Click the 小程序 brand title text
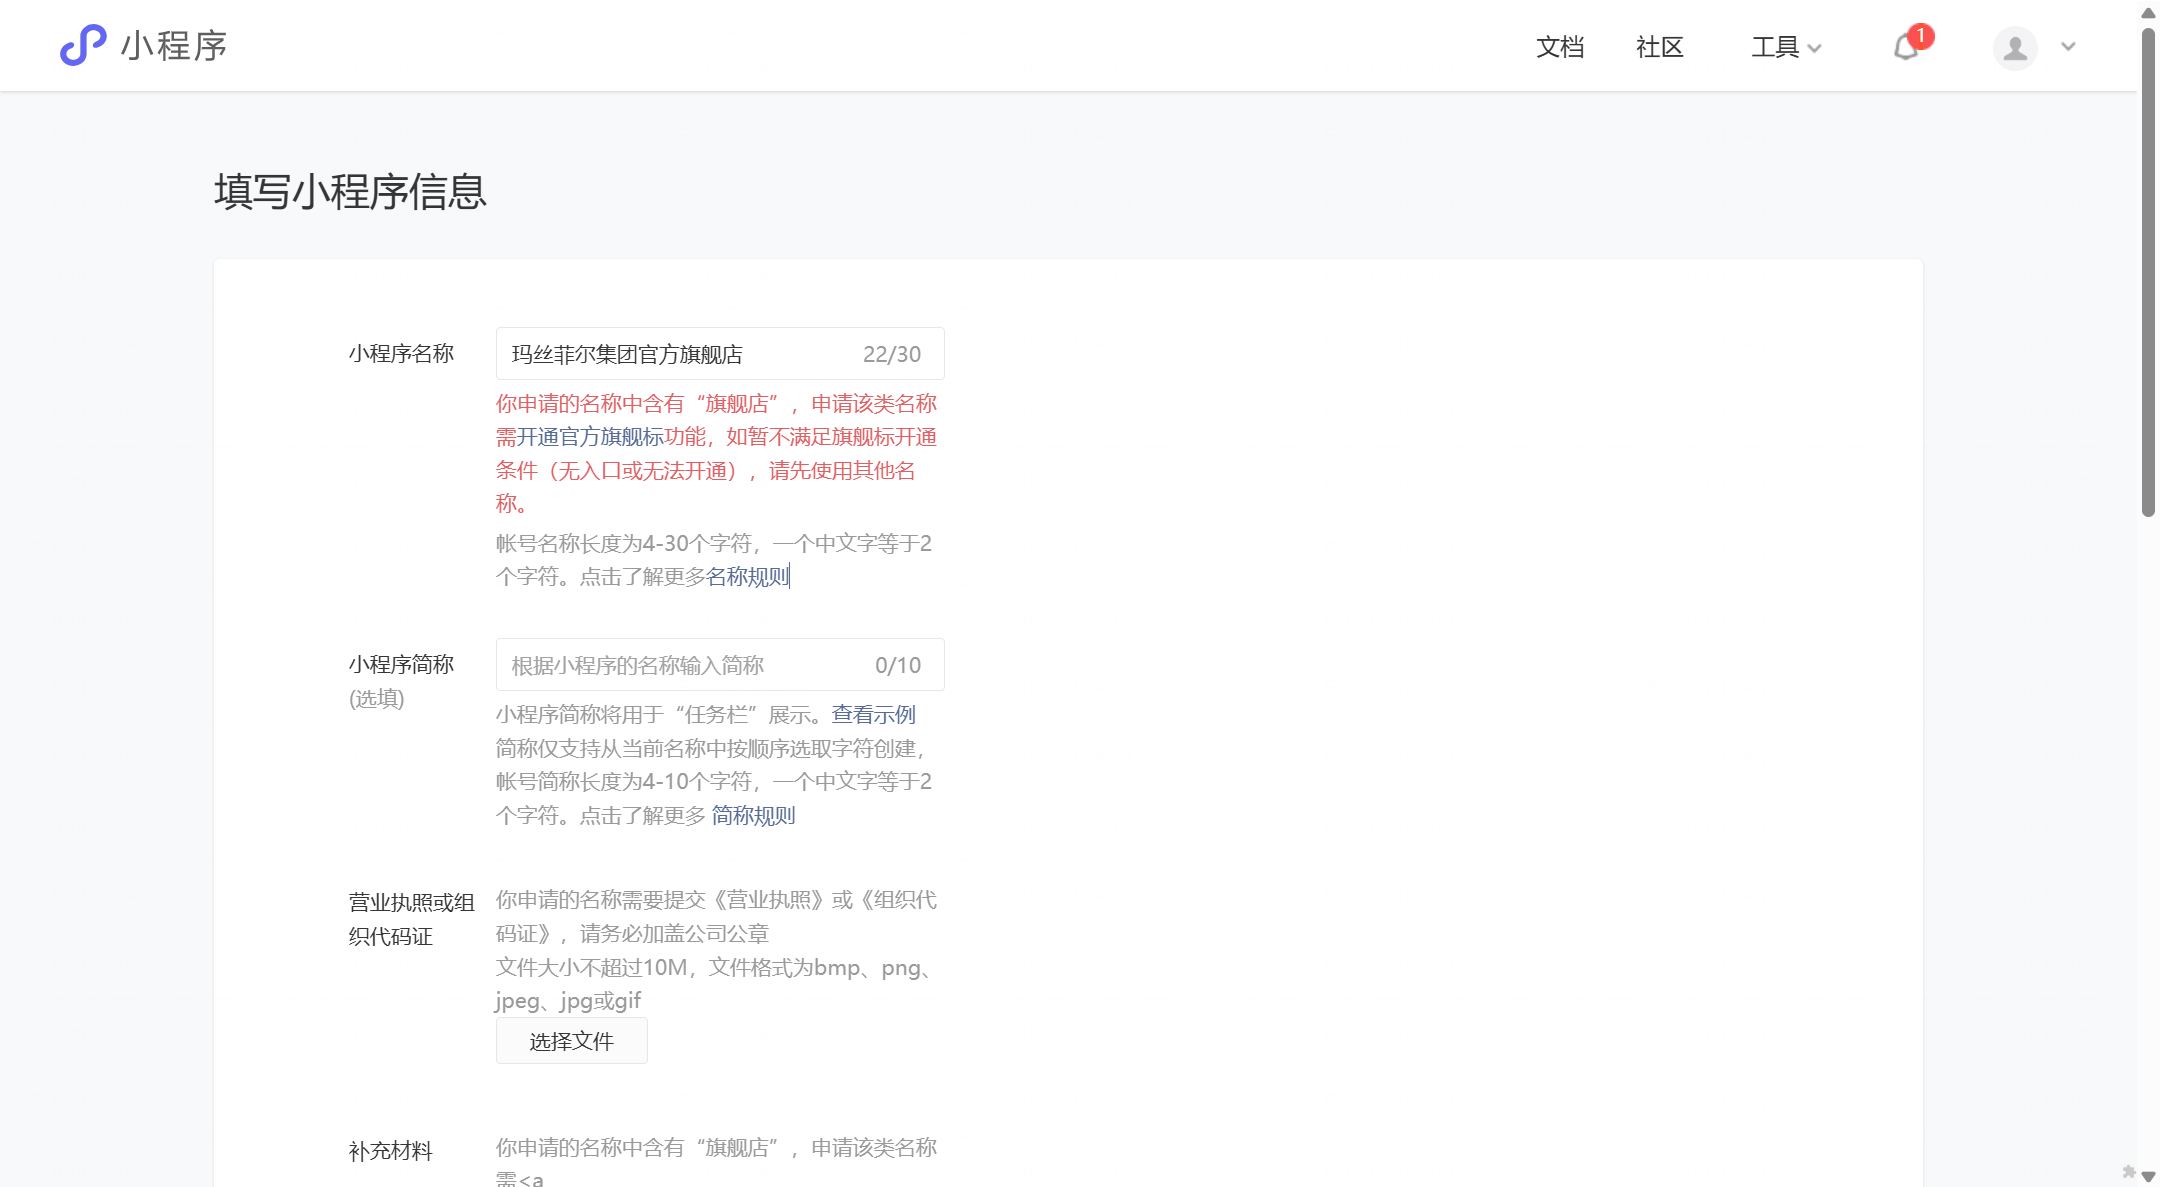Image resolution: width=2160 pixels, height=1187 pixels. click(x=174, y=46)
